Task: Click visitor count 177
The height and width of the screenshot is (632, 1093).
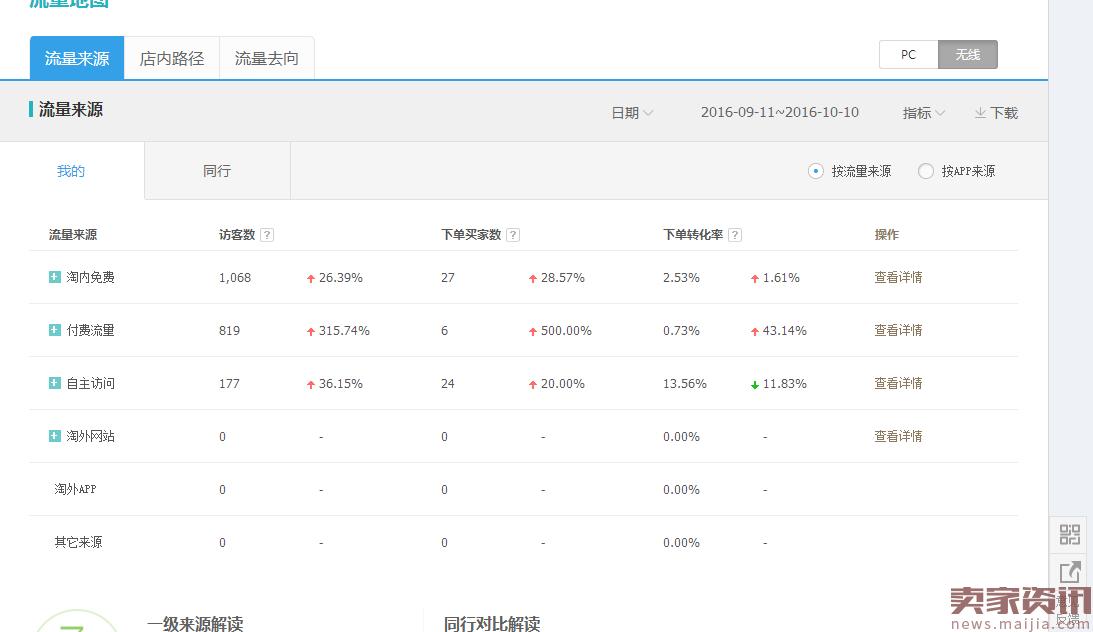Action: coord(229,383)
